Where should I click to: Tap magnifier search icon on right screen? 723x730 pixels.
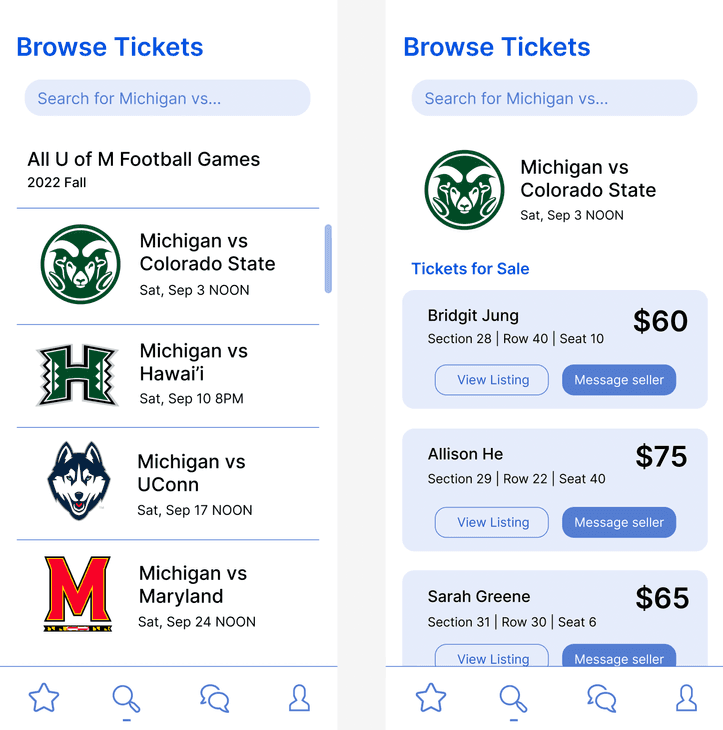pos(513,699)
